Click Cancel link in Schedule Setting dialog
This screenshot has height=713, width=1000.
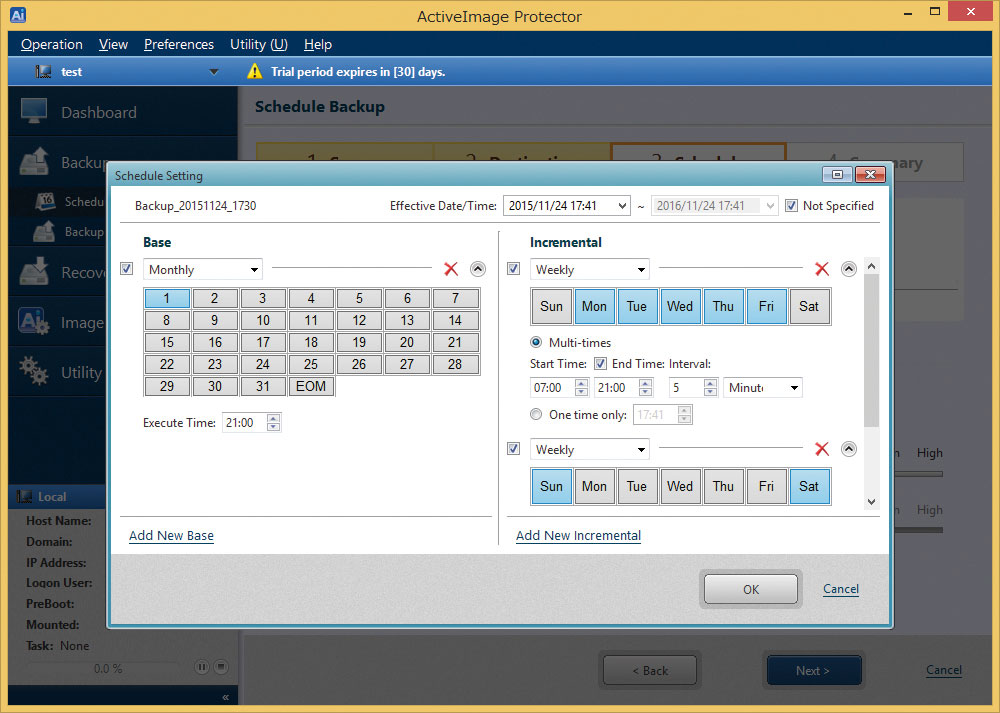[841, 589]
